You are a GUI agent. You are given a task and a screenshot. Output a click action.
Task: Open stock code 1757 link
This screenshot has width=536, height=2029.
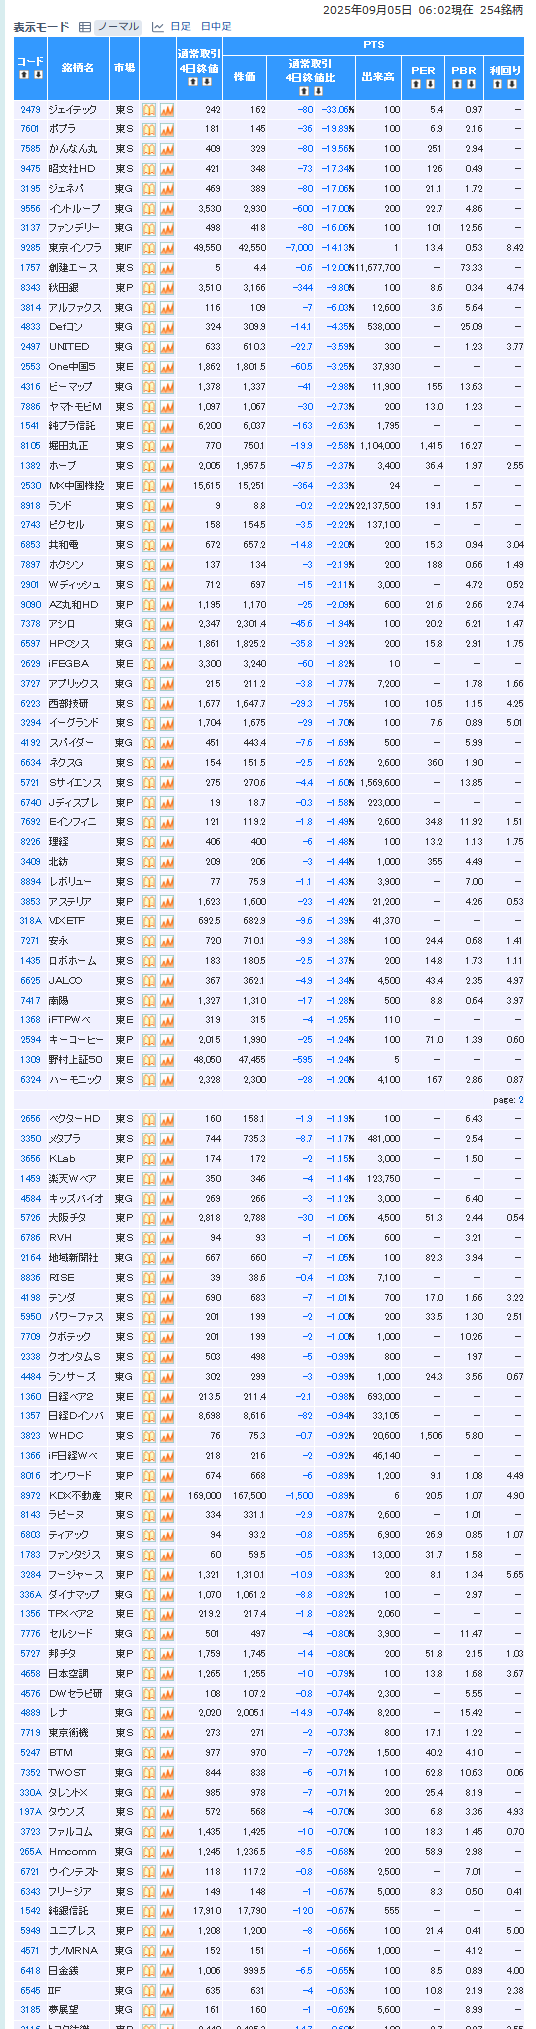point(30,268)
